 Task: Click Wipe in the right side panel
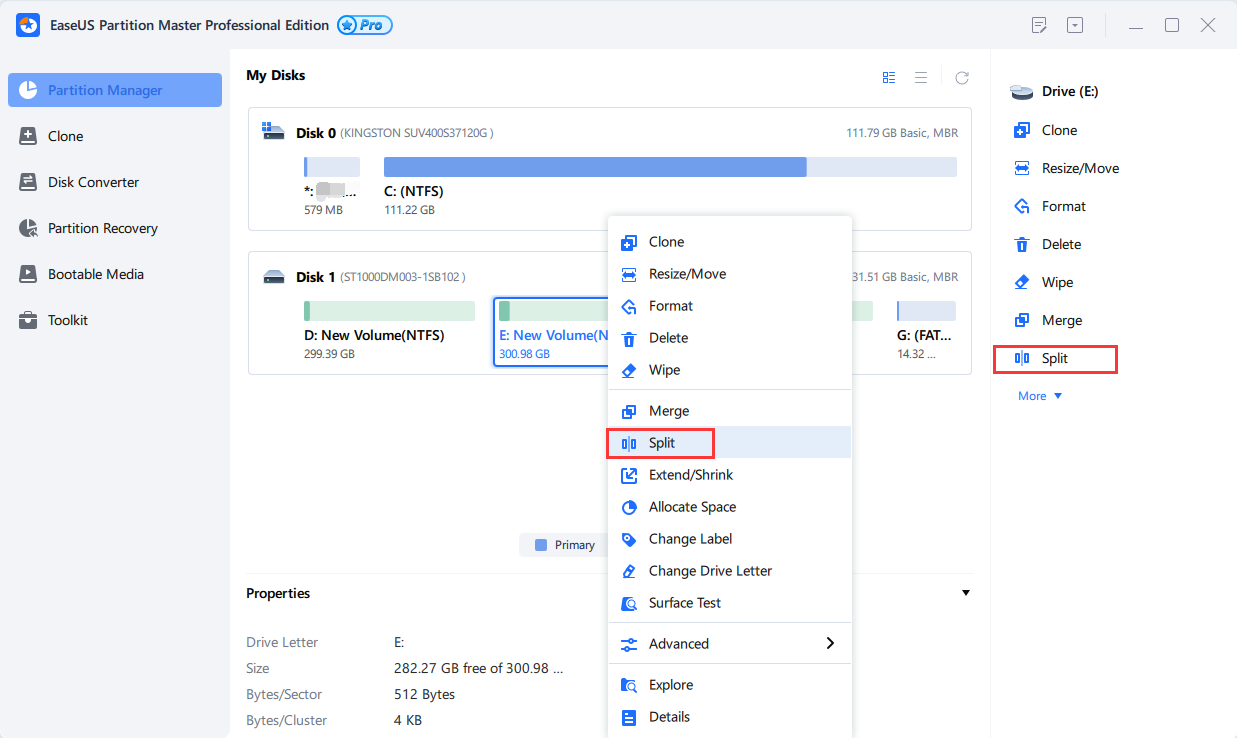(1056, 282)
